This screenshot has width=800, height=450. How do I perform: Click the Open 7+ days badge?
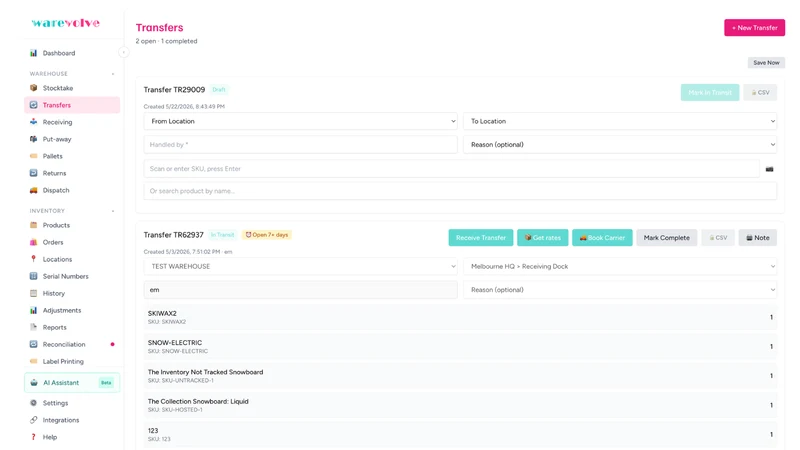(x=267, y=235)
